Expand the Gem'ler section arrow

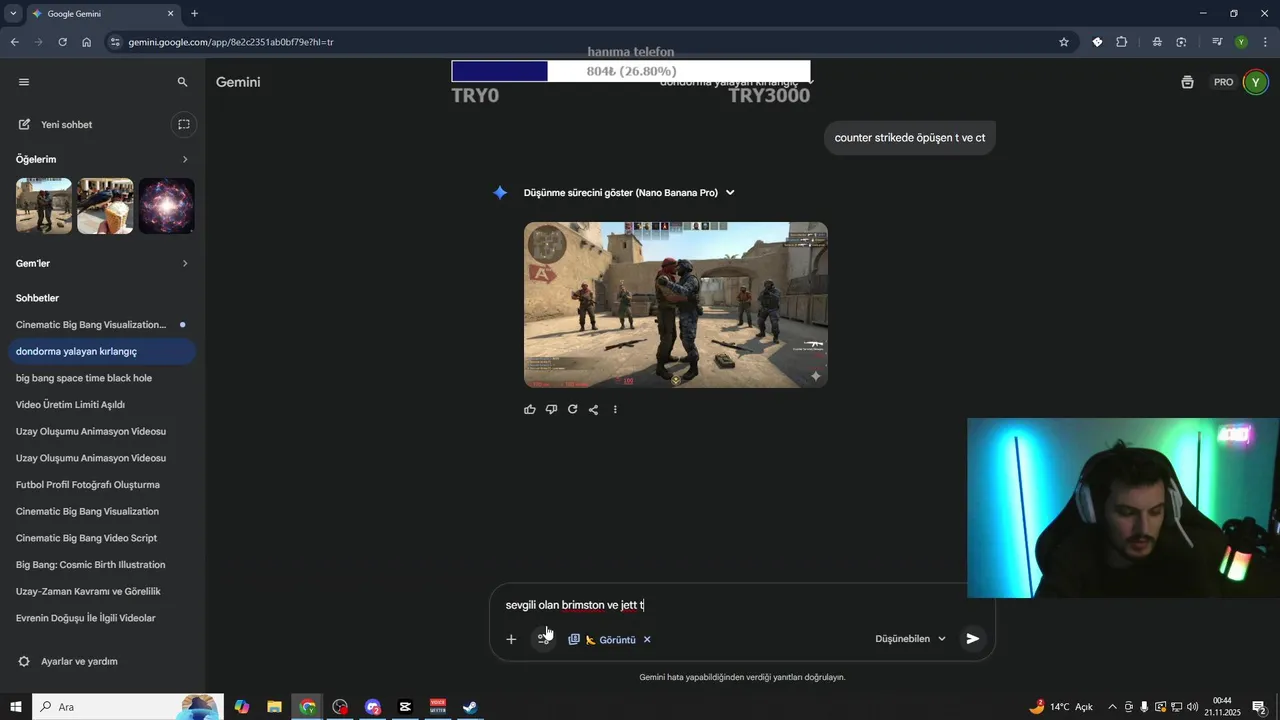pos(185,263)
